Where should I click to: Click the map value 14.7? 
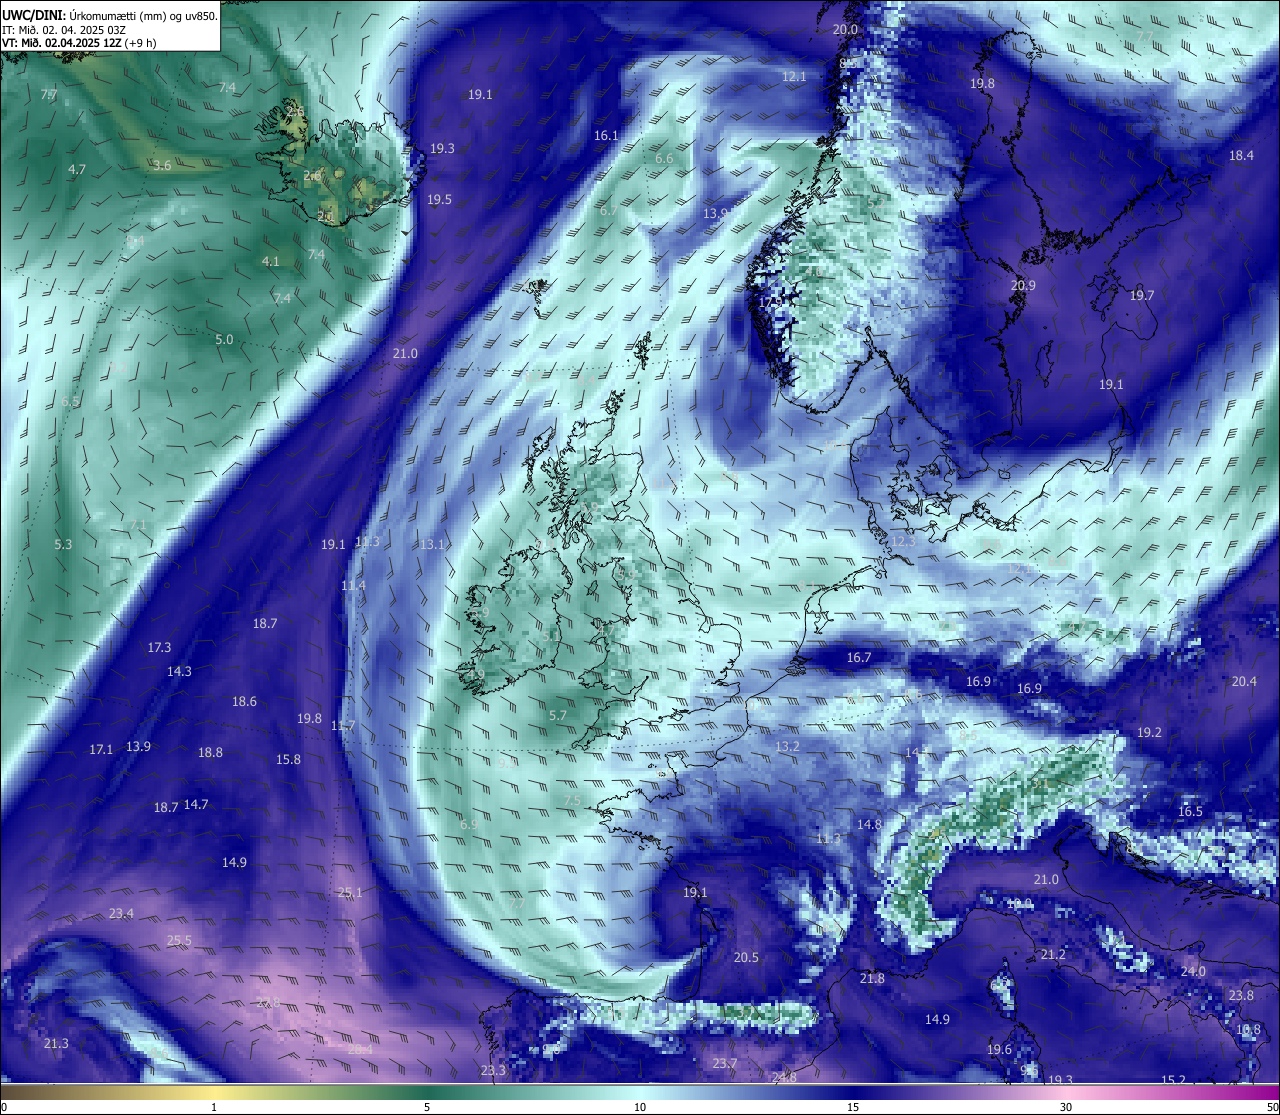pyautogui.click(x=196, y=805)
